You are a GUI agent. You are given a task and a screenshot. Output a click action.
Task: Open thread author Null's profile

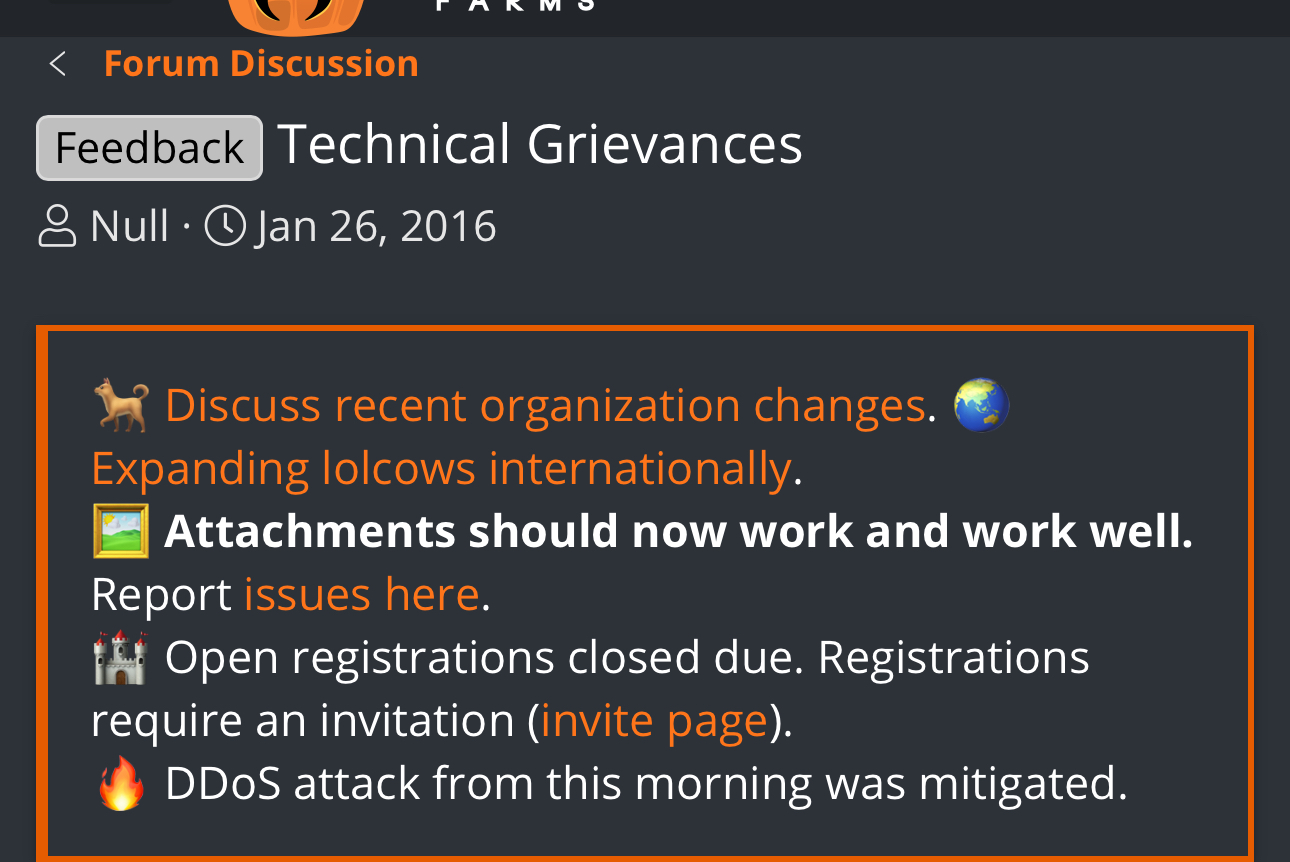click(x=129, y=225)
